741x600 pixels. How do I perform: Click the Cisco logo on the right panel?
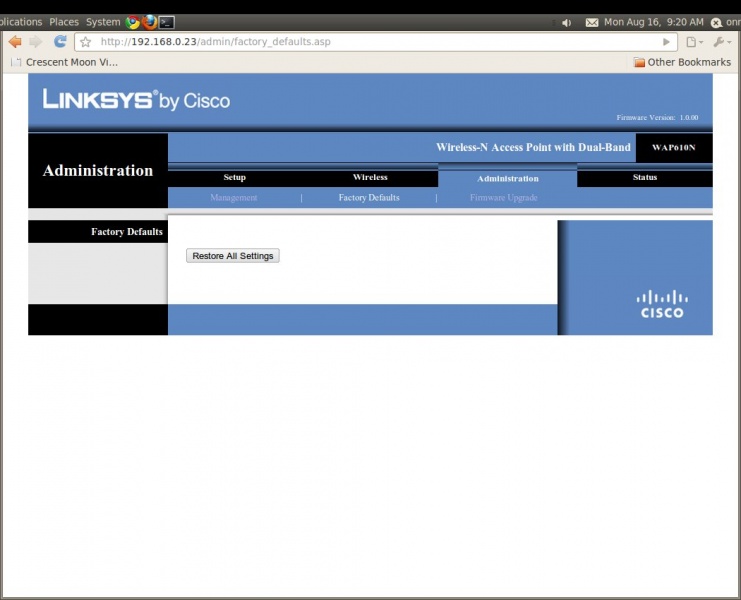662,304
